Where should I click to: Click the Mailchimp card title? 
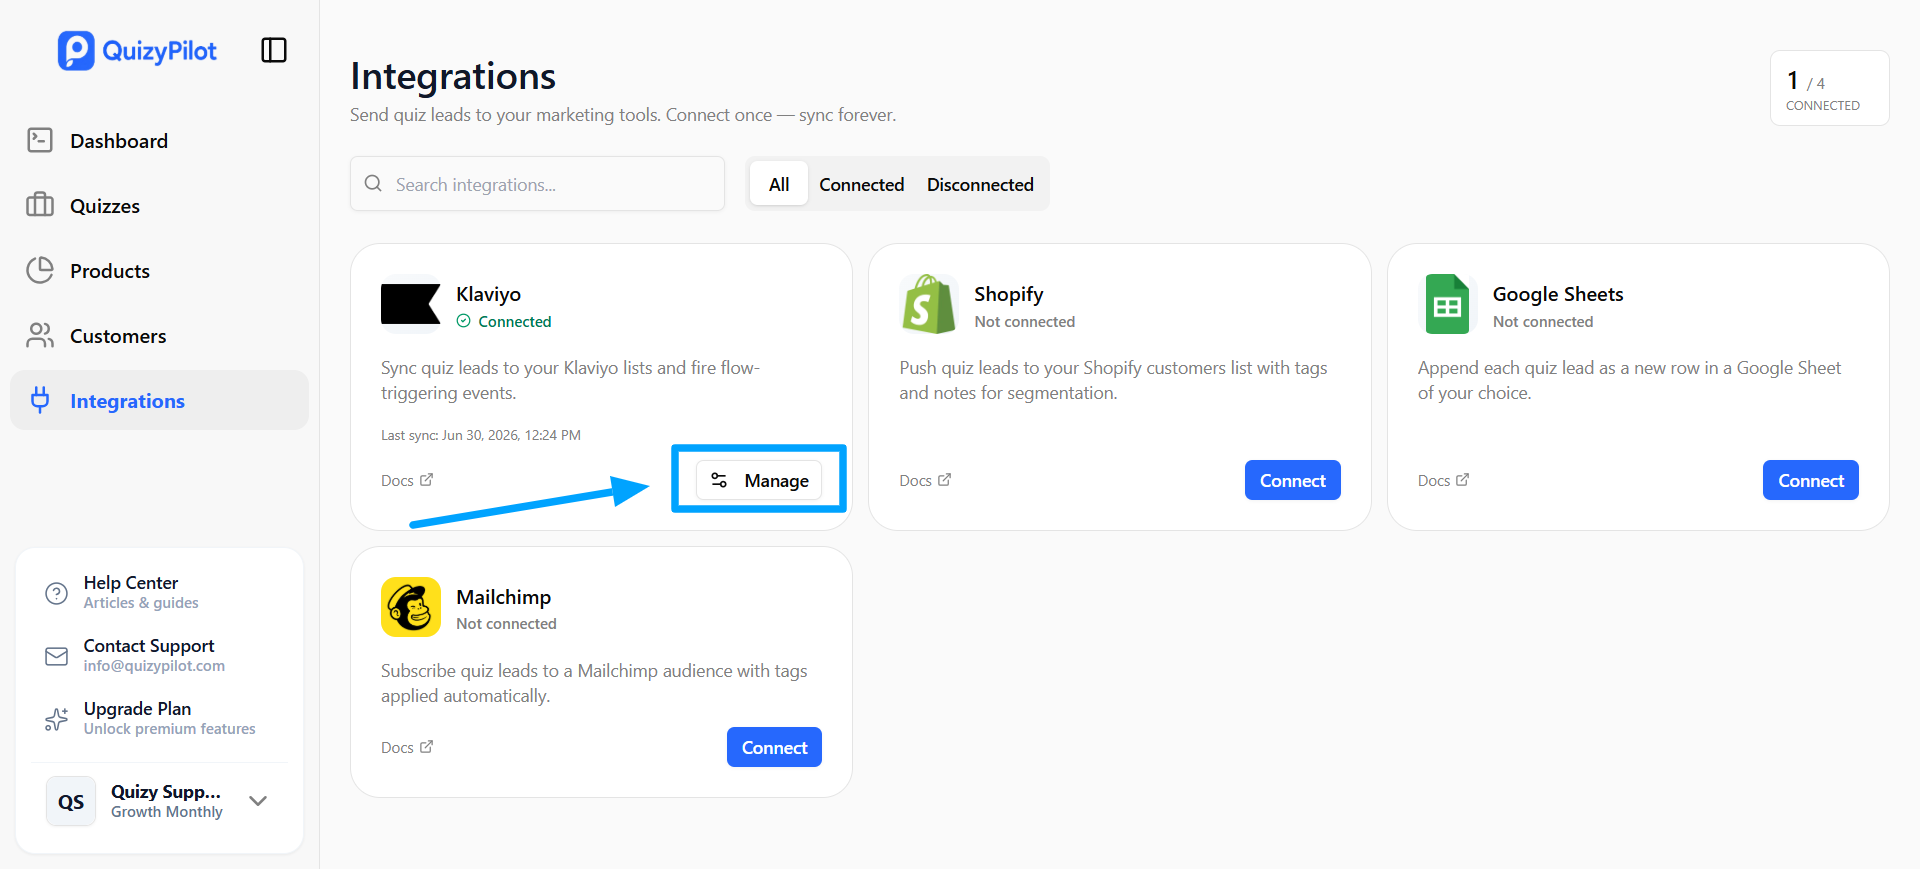(503, 597)
